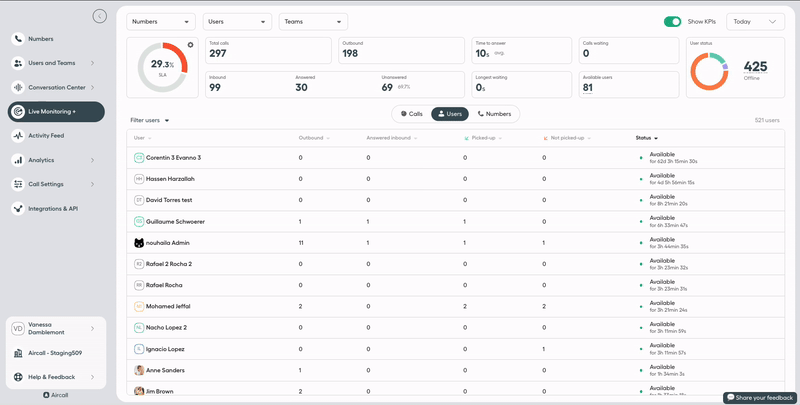Open the Teams filter dropdown
The width and height of the screenshot is (800, 405).
[313, 21]
